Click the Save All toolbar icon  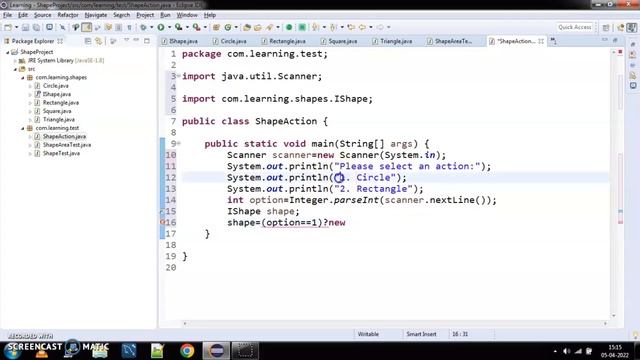pos(36,27)
